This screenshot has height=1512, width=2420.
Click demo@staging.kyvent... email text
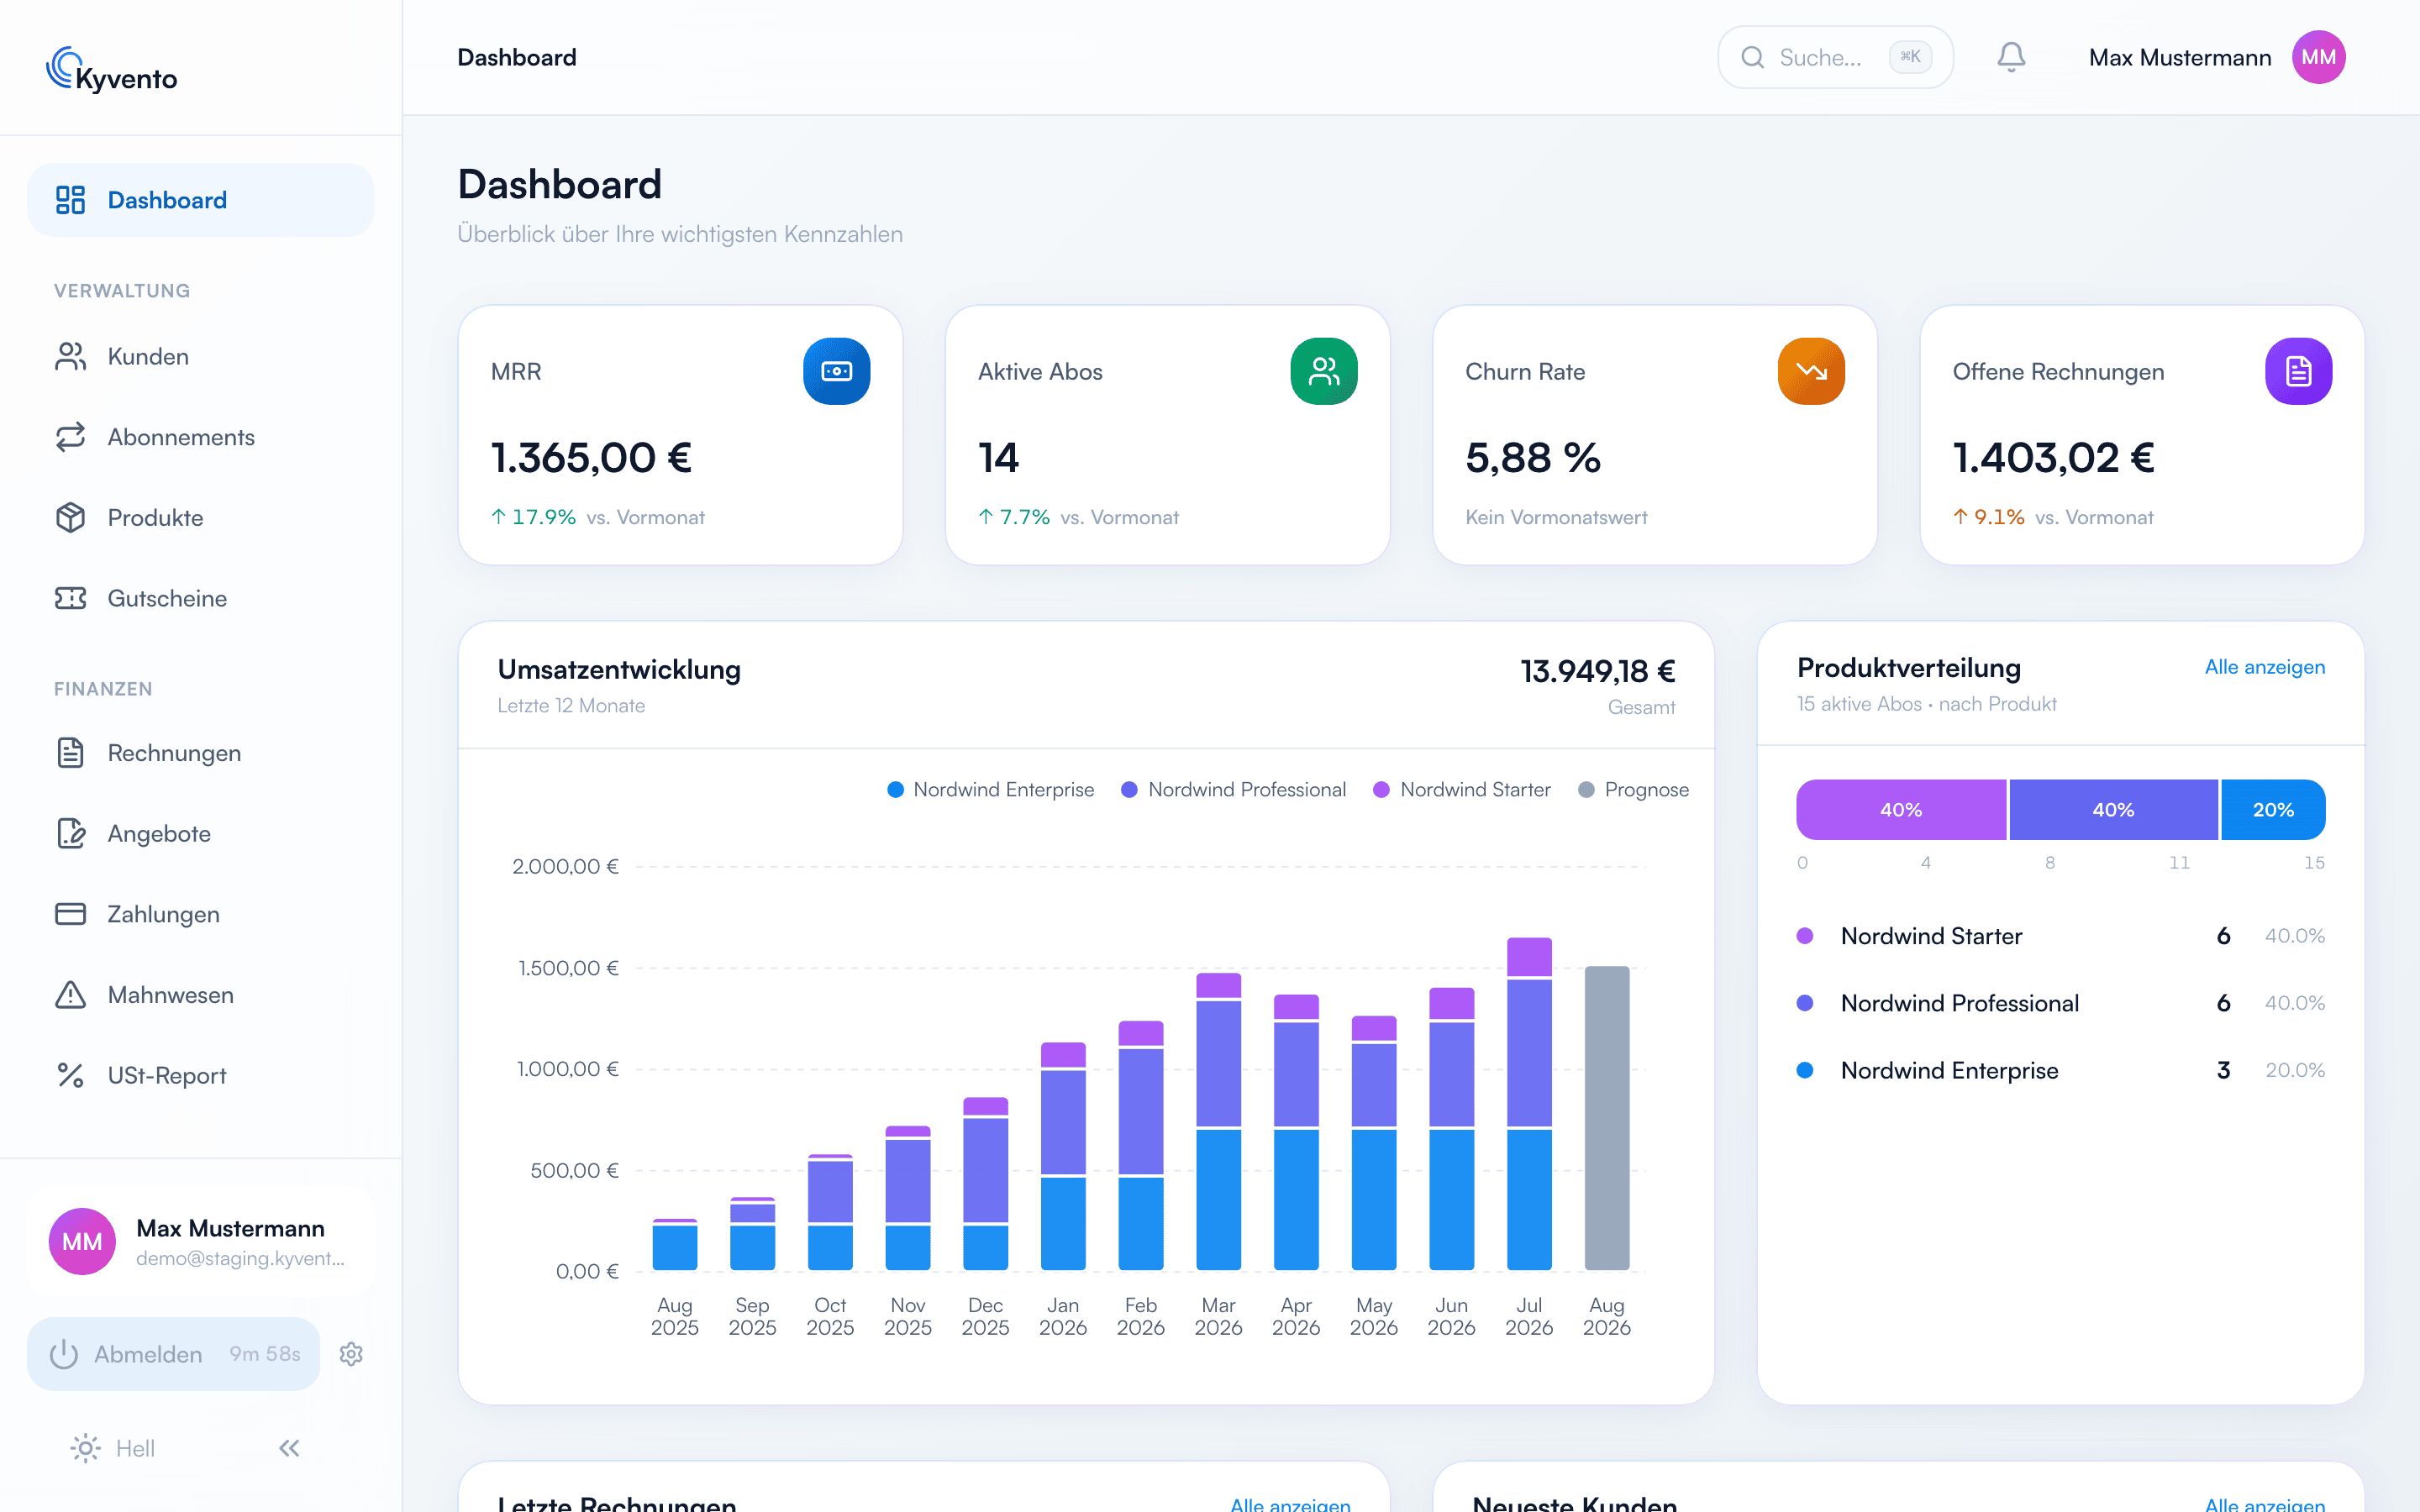pos(240,1258)
